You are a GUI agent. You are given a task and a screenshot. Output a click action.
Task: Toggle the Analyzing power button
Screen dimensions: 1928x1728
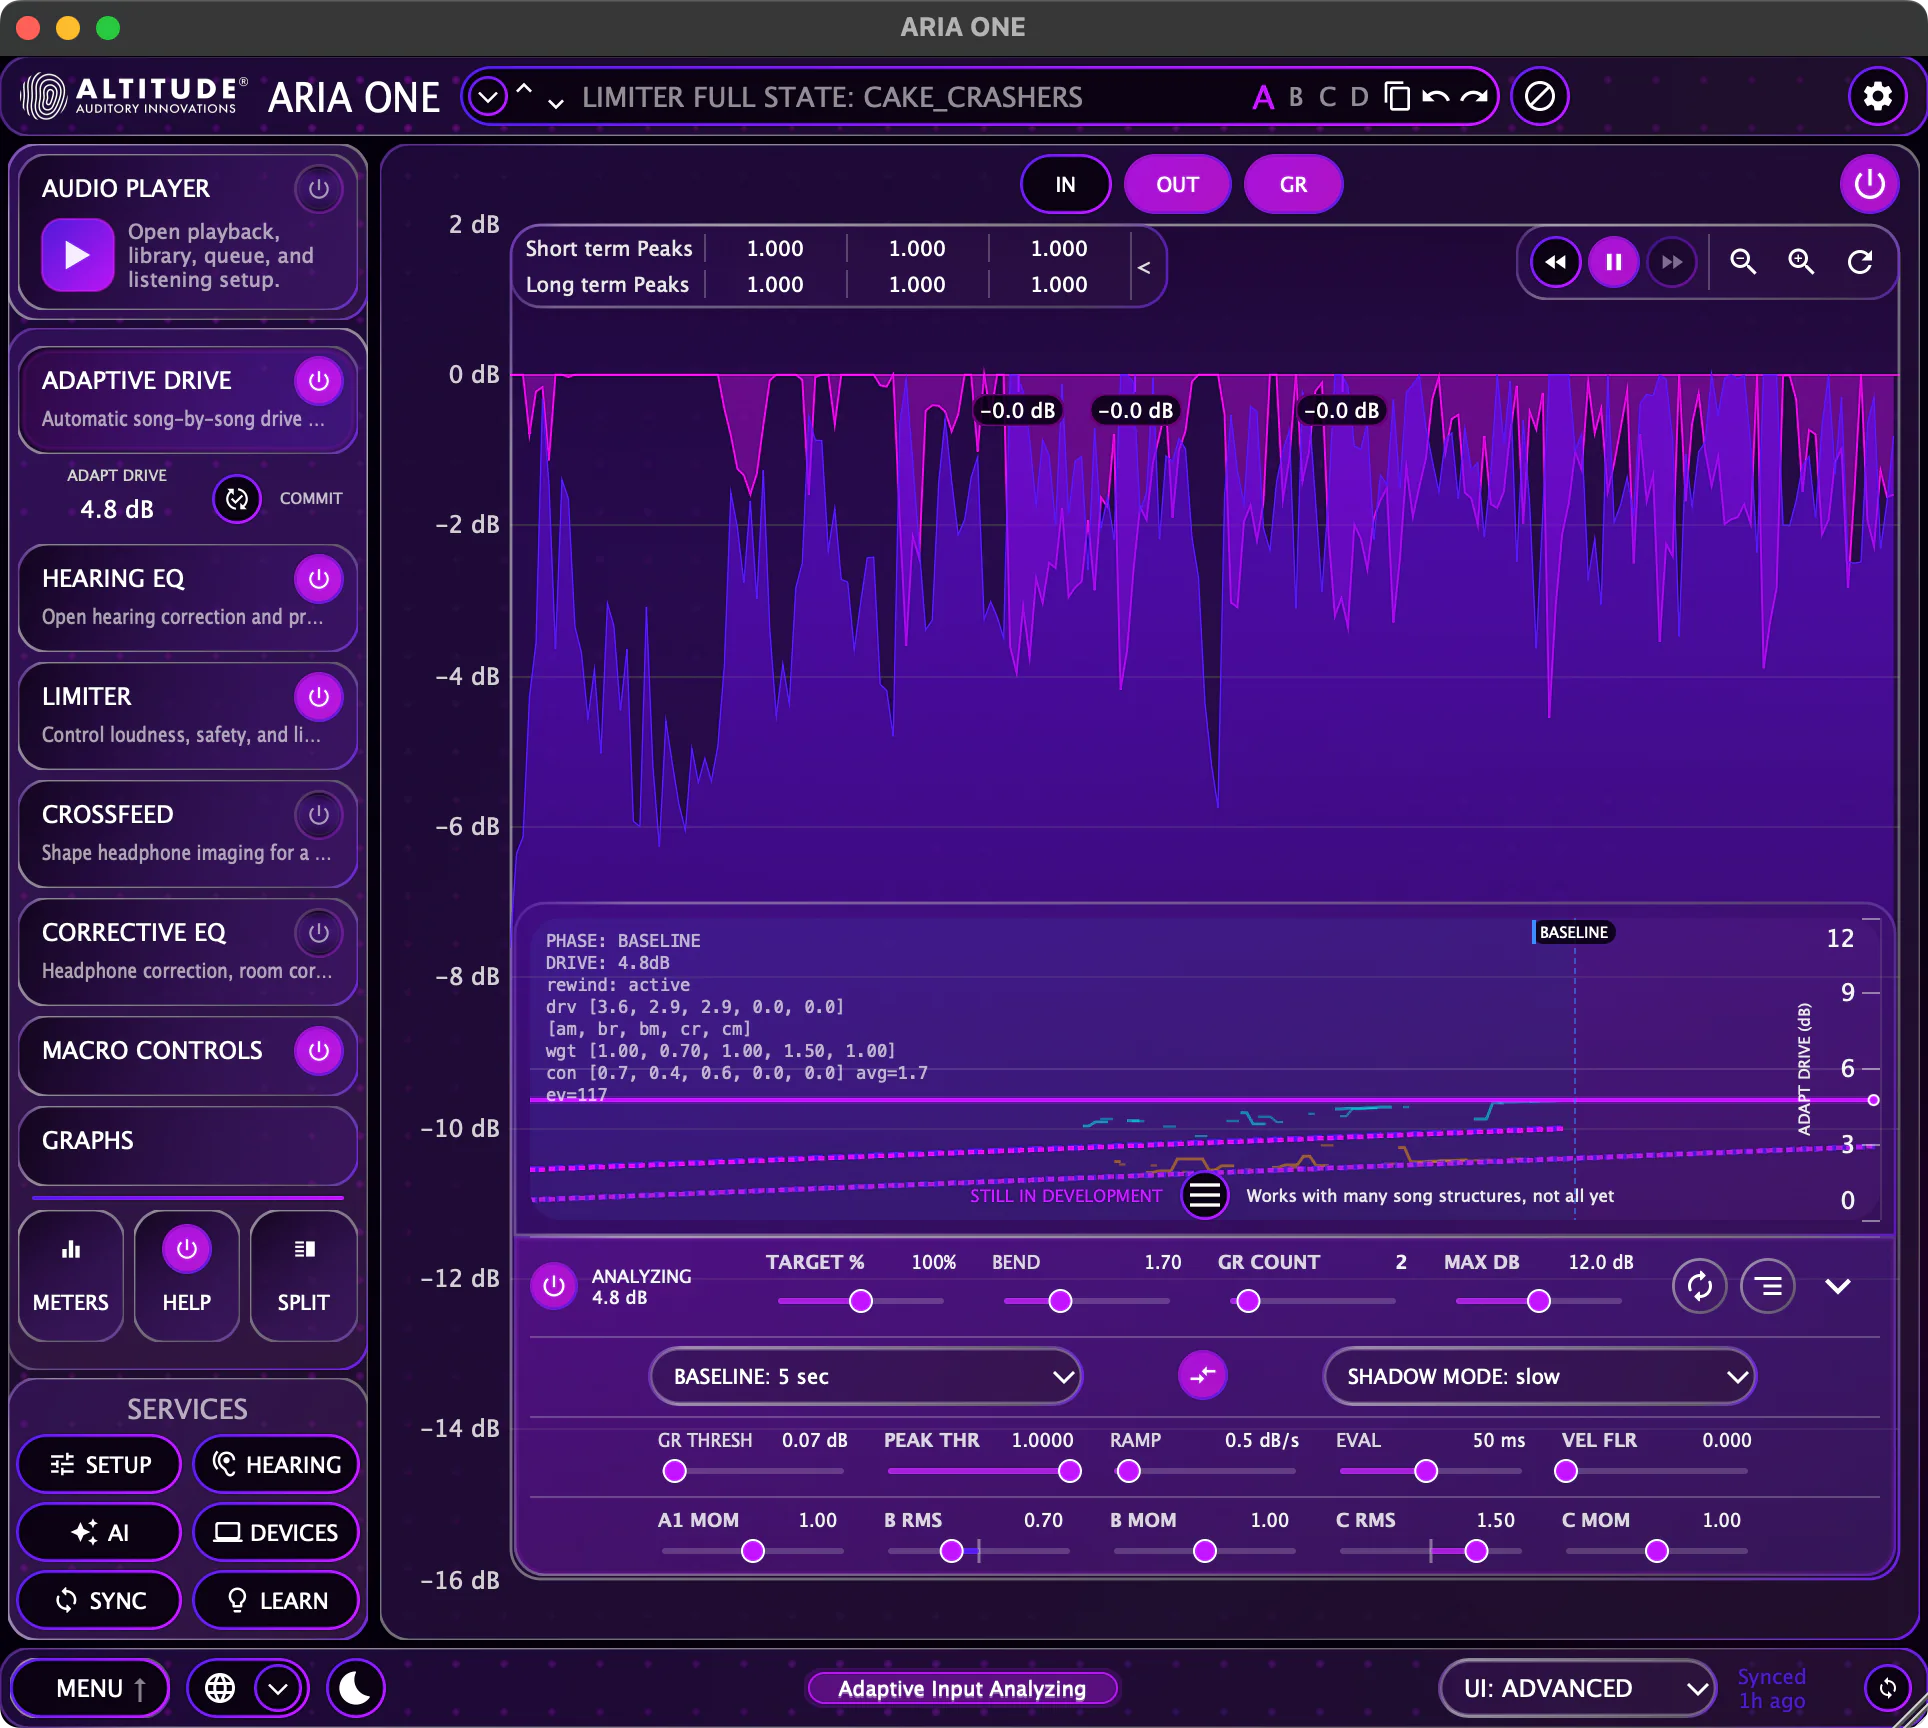(x=554, y=1286)
